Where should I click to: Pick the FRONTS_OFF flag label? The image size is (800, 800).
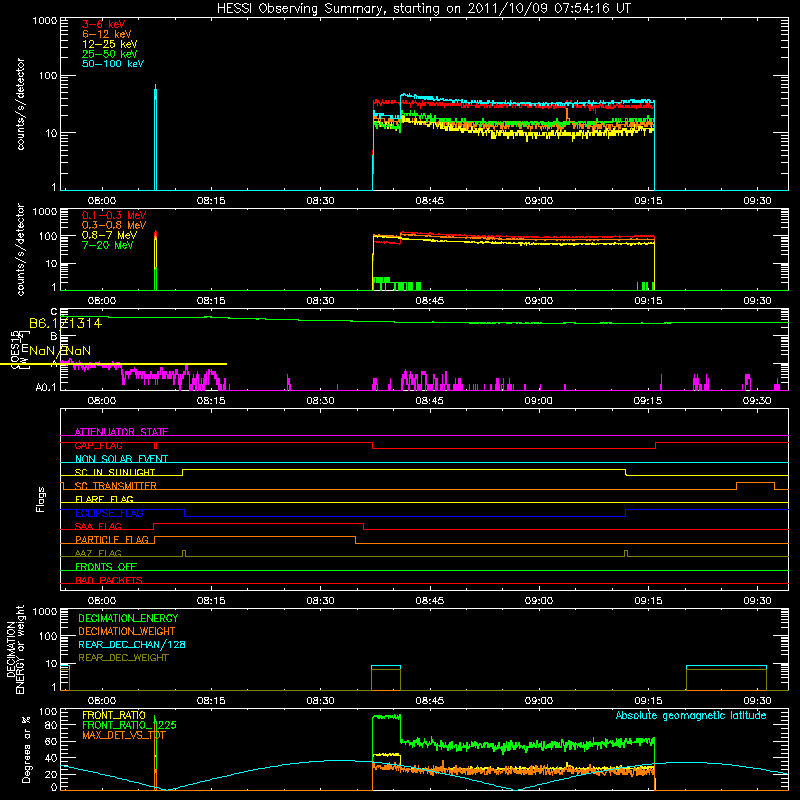click(106, 567)
